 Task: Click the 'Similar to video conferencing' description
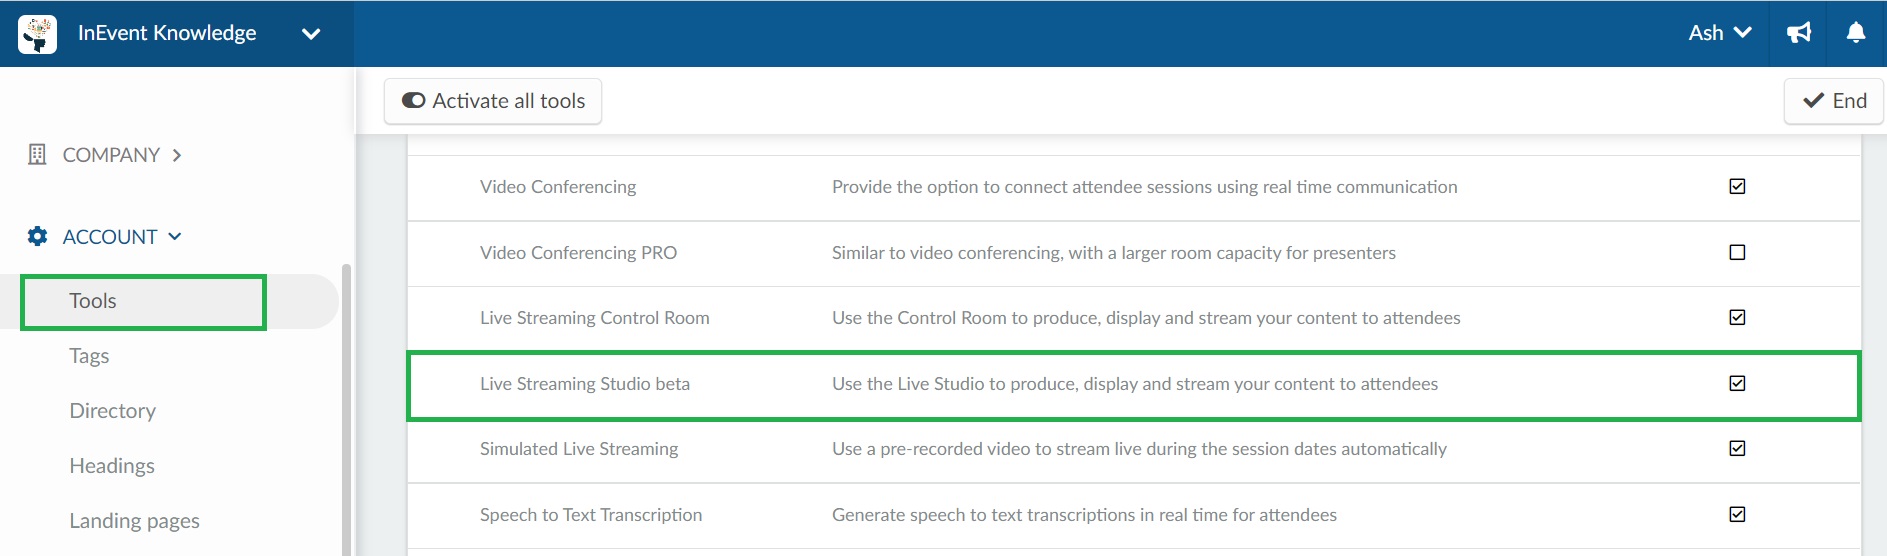(1114, 253)
